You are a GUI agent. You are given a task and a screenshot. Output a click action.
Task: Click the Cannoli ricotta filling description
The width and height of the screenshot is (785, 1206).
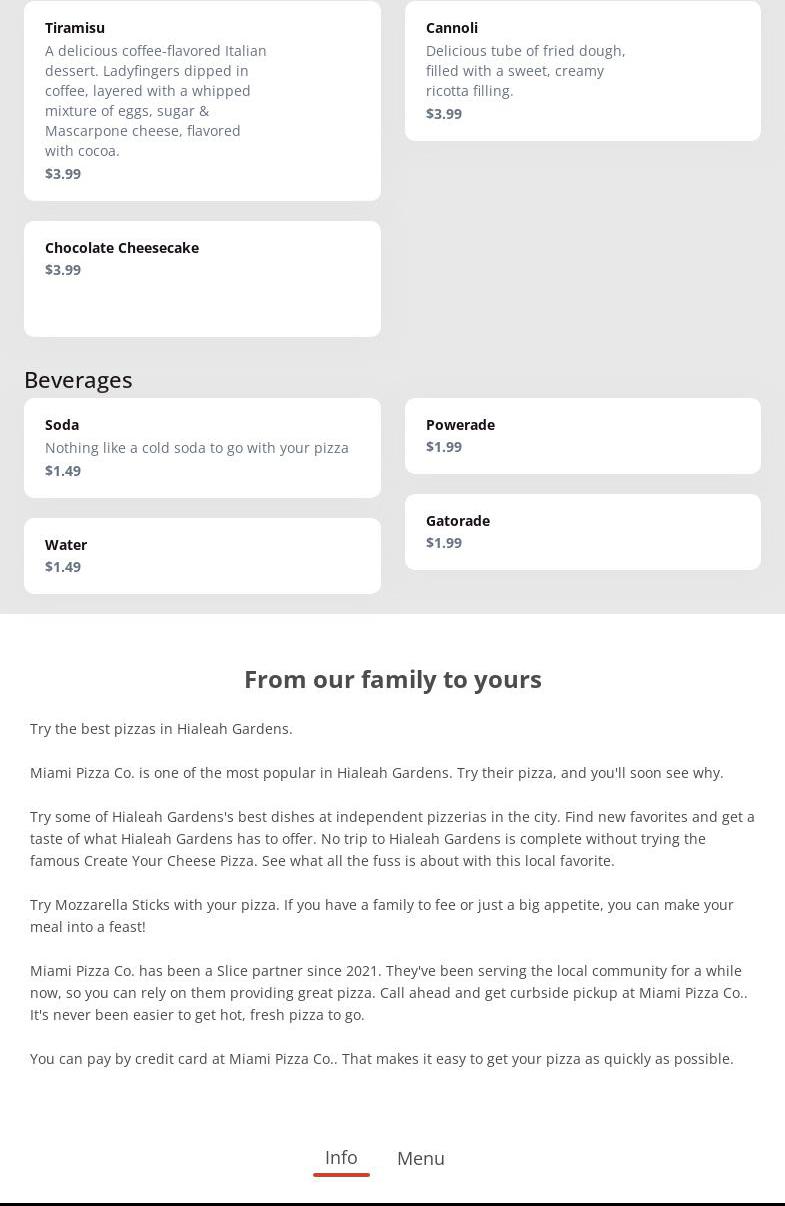click(x=525, y=70)
